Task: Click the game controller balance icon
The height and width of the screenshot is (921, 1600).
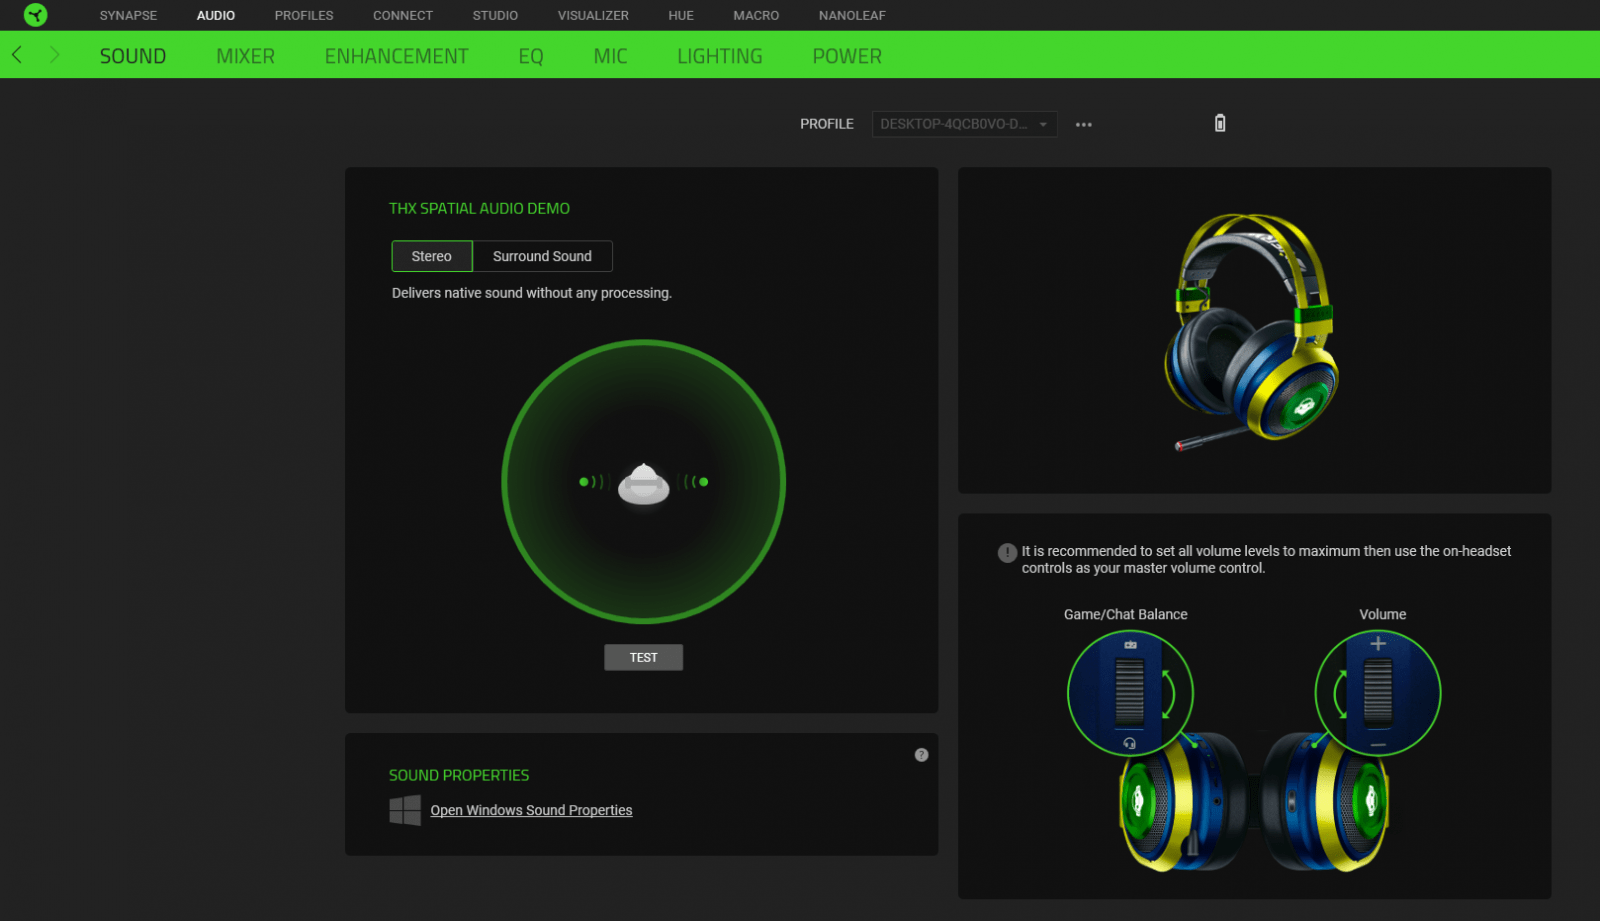Action: click(1130, 645)
